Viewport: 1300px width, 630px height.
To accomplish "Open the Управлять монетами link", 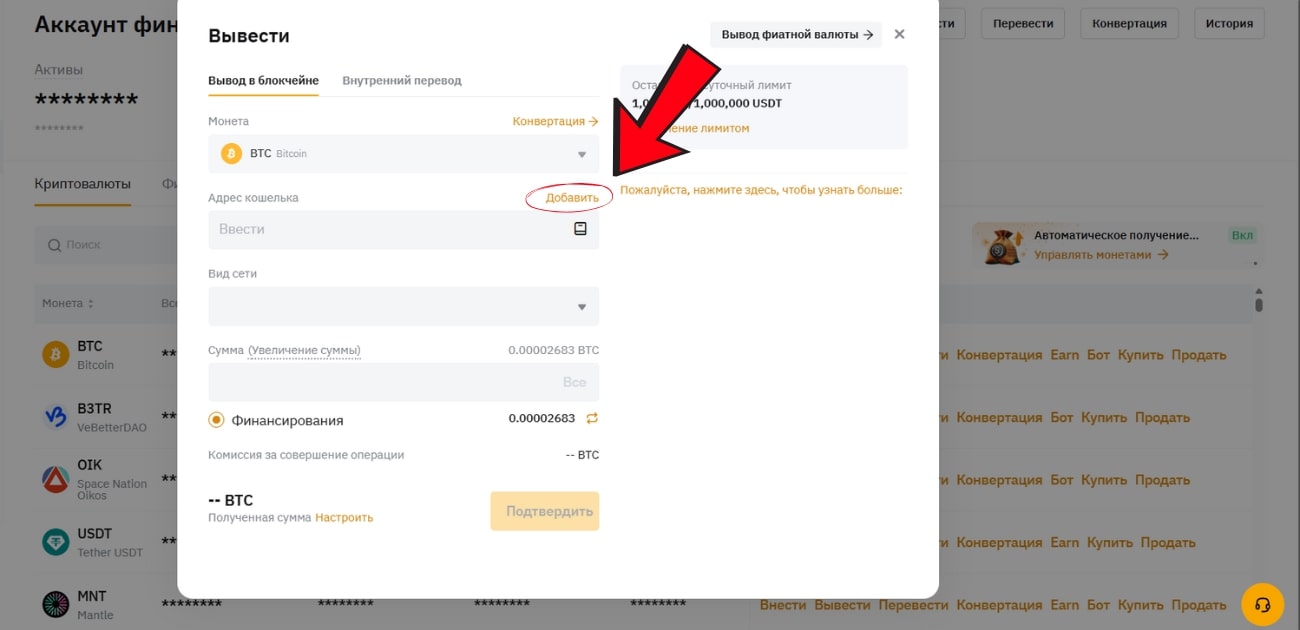I will point(1101,255).
